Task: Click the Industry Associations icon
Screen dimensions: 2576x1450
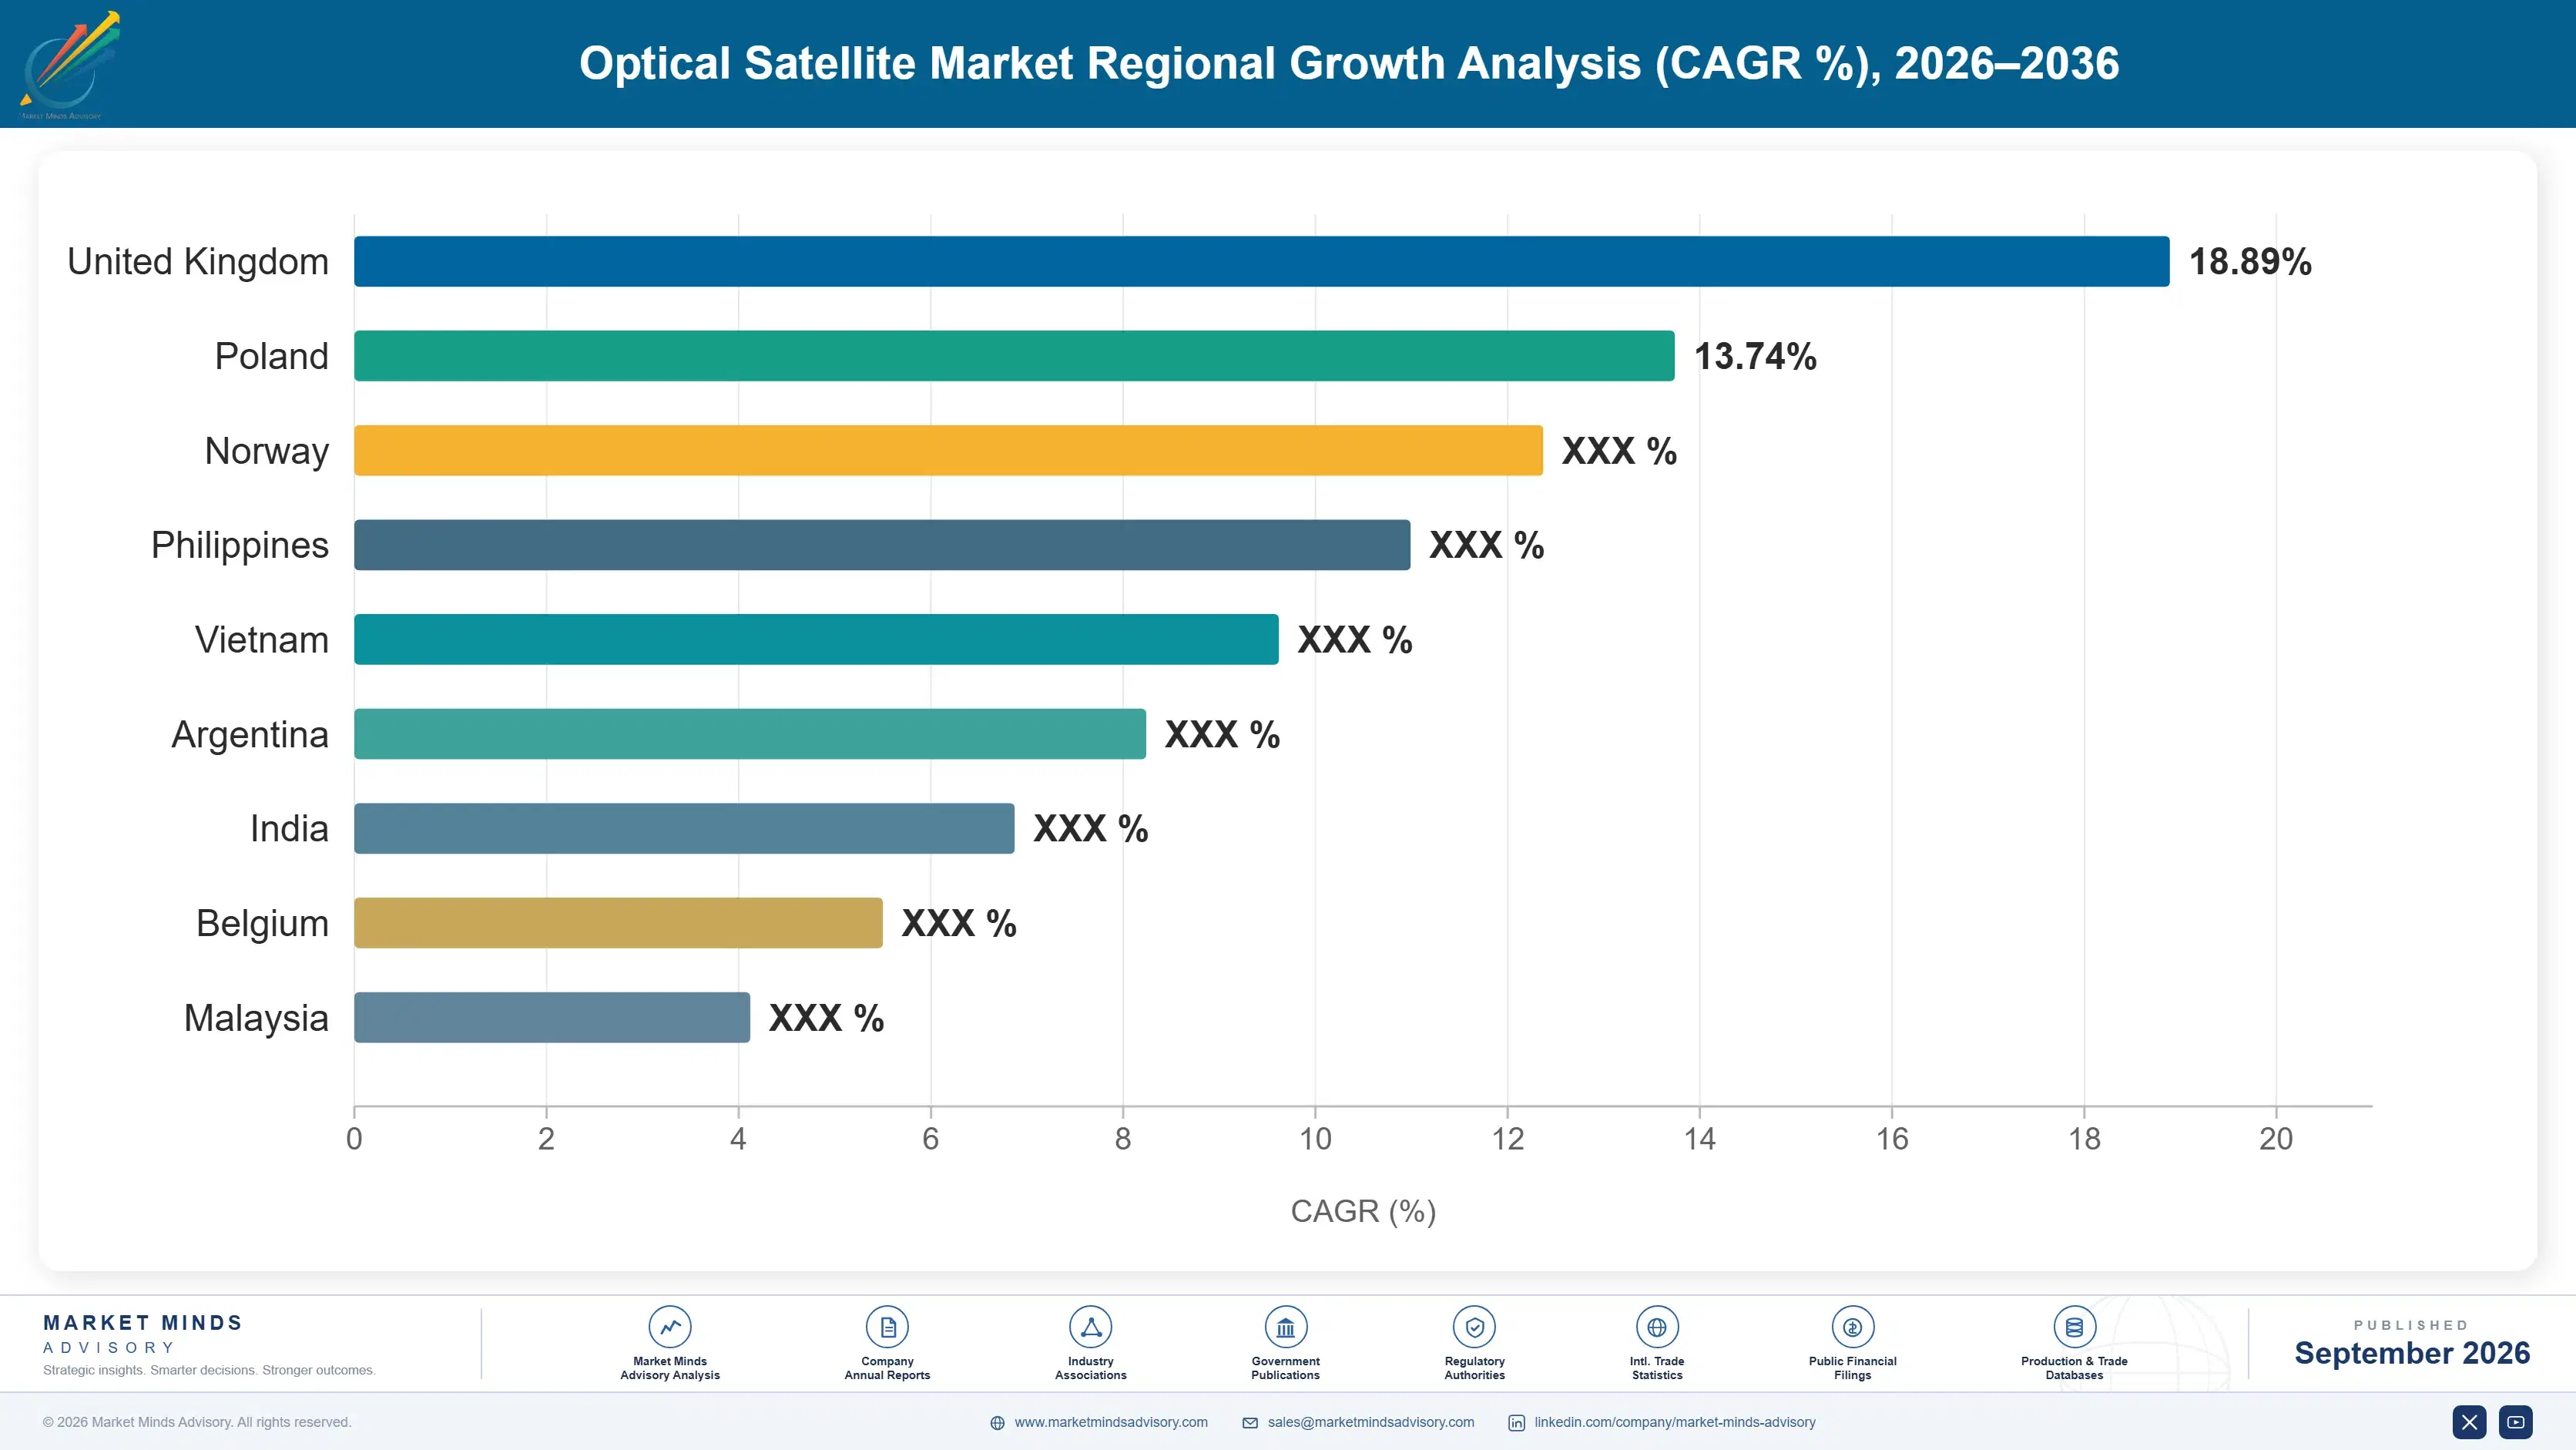Action: (x=1090, y=1327)
